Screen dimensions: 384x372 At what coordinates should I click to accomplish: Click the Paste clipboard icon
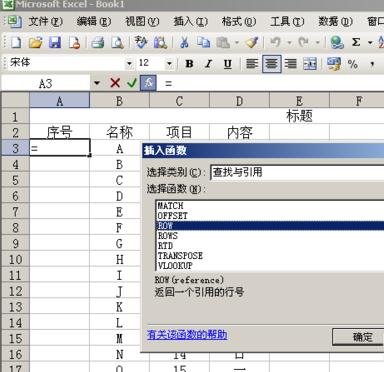click(x=223, y=43)
